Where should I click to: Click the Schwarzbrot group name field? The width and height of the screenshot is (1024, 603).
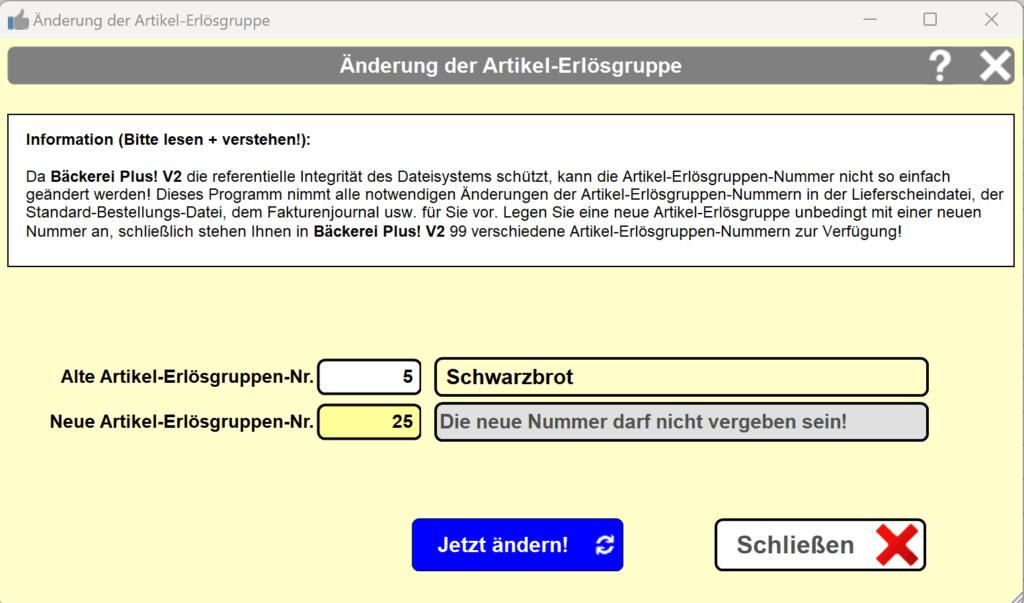pyautogui.click(x=681, y=377)
